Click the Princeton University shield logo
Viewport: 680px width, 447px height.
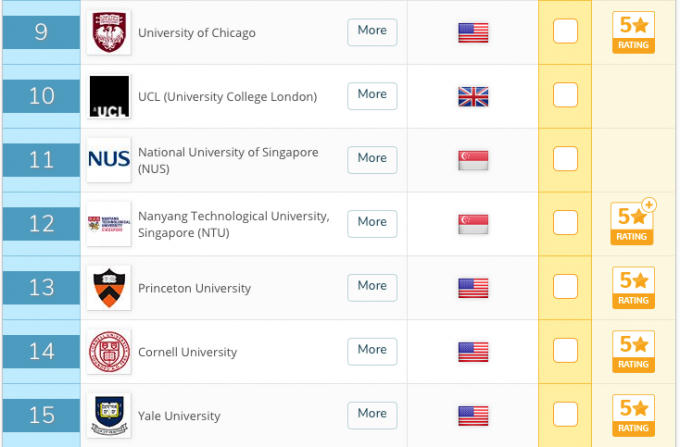[108, 288]
